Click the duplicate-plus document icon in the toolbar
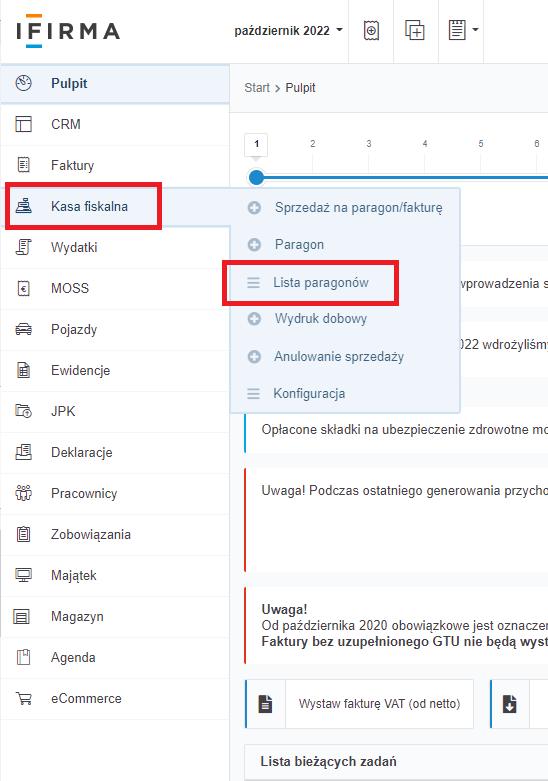This screenshot has height=781, width=548. point(414,30)
